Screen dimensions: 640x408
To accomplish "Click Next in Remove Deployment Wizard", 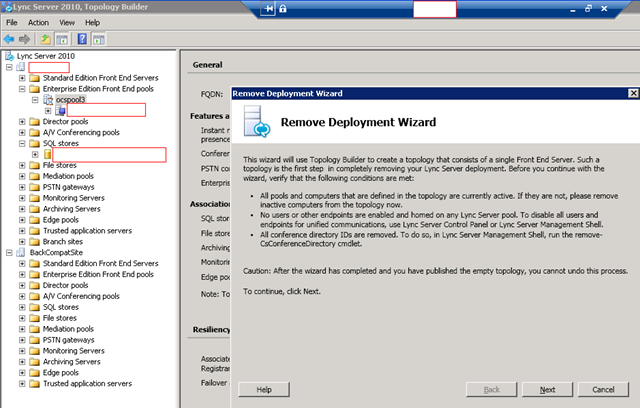I will (547, 389).
